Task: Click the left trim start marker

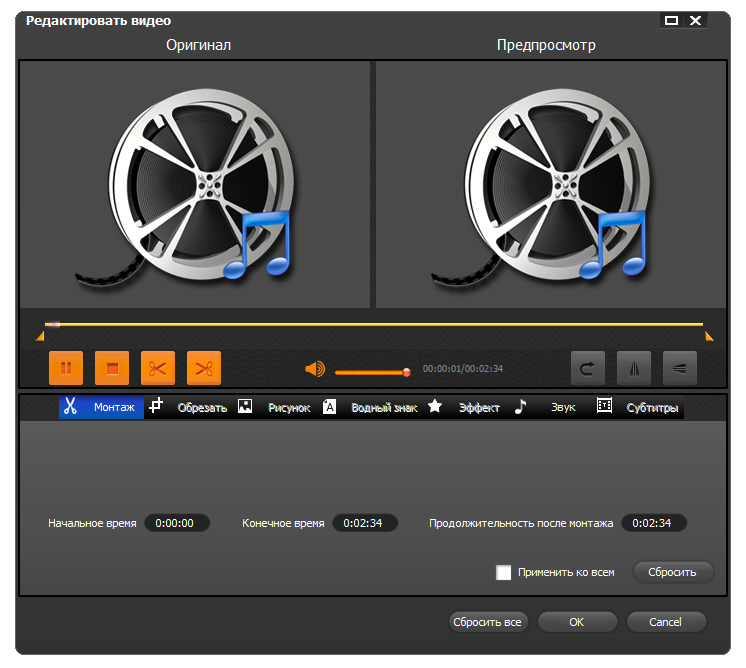Action: pyautogui.click(x=40, y=336)
